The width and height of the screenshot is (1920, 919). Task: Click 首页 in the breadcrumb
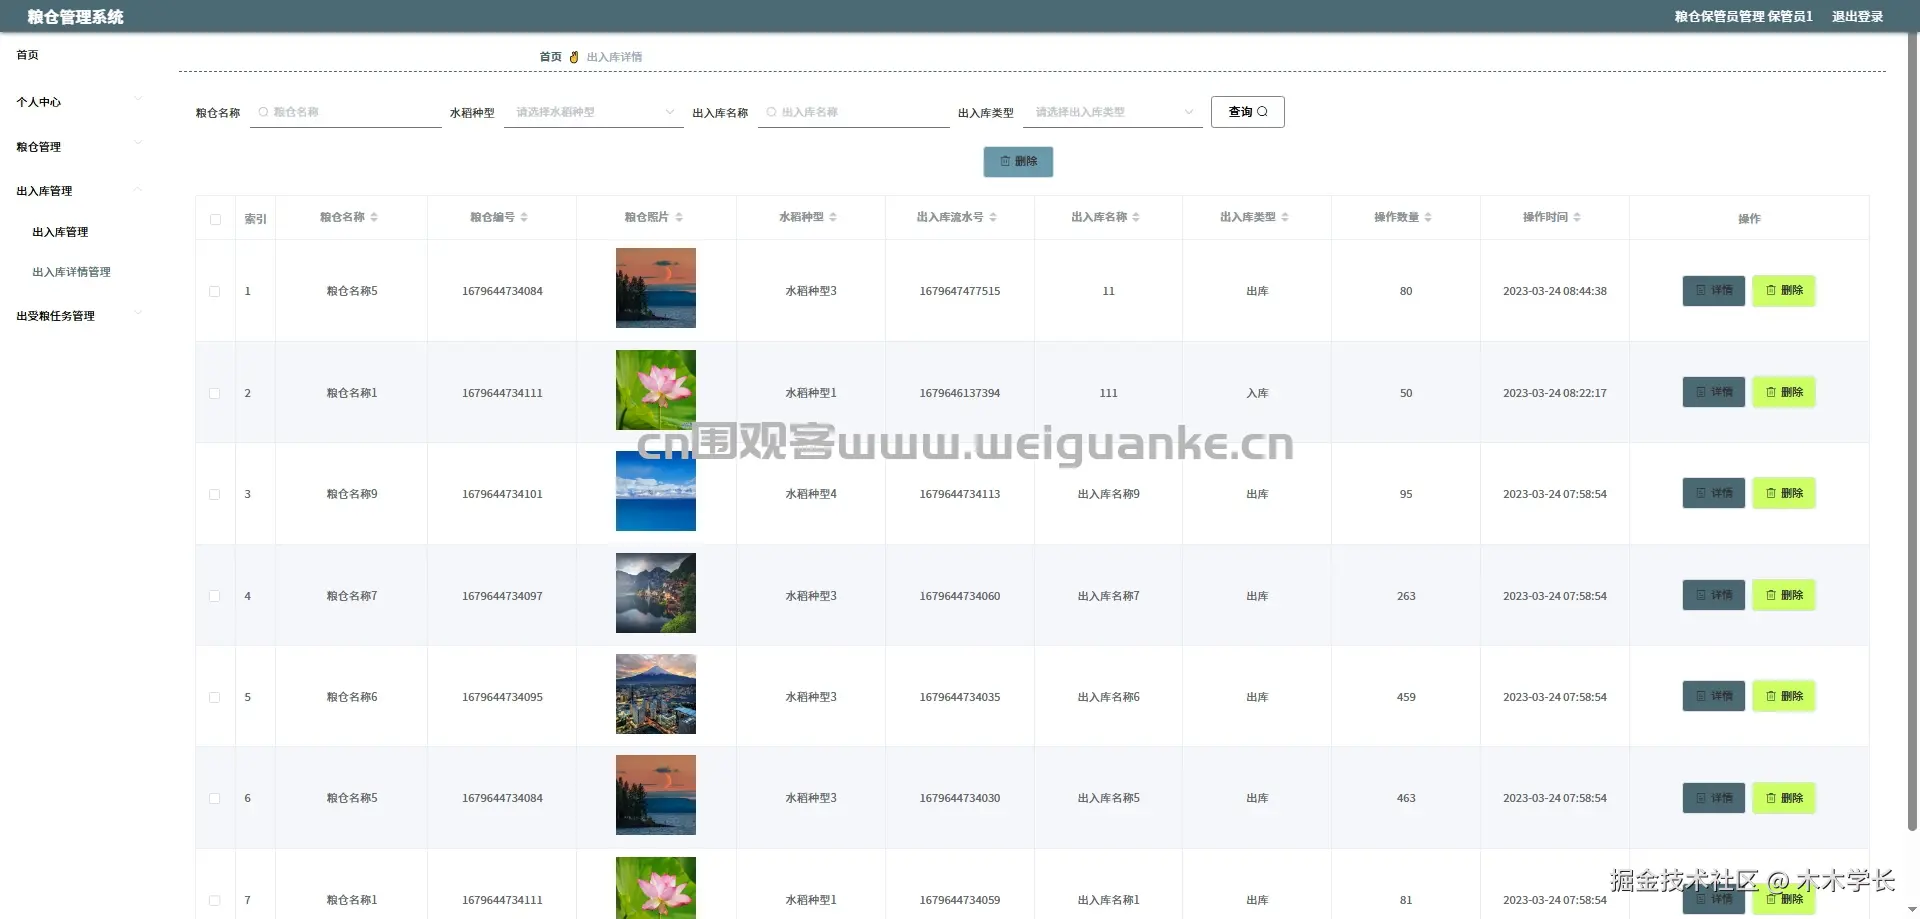[x=550, y=57]
